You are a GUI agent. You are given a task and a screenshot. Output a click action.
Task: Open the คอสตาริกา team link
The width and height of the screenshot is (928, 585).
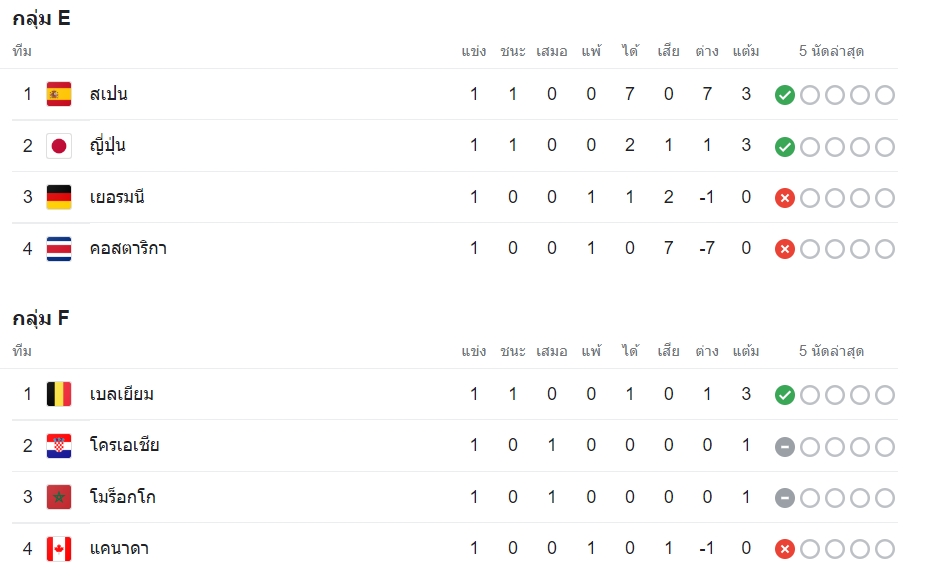pos(128,248)
